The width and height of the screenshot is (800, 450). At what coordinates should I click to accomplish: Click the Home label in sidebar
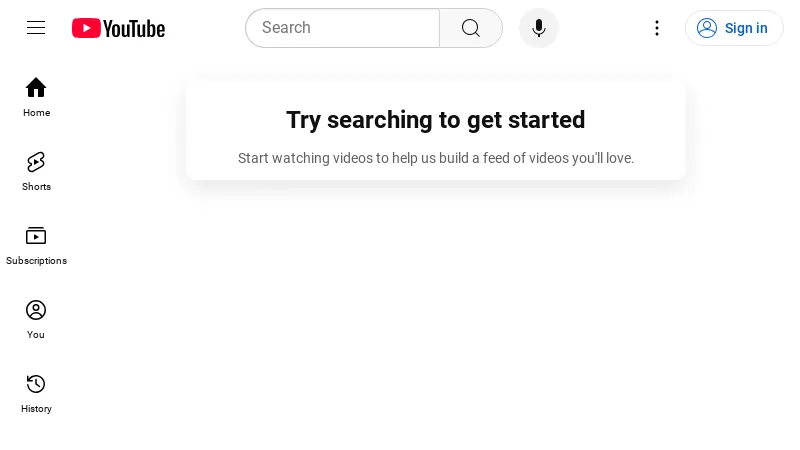pos(36,113)
